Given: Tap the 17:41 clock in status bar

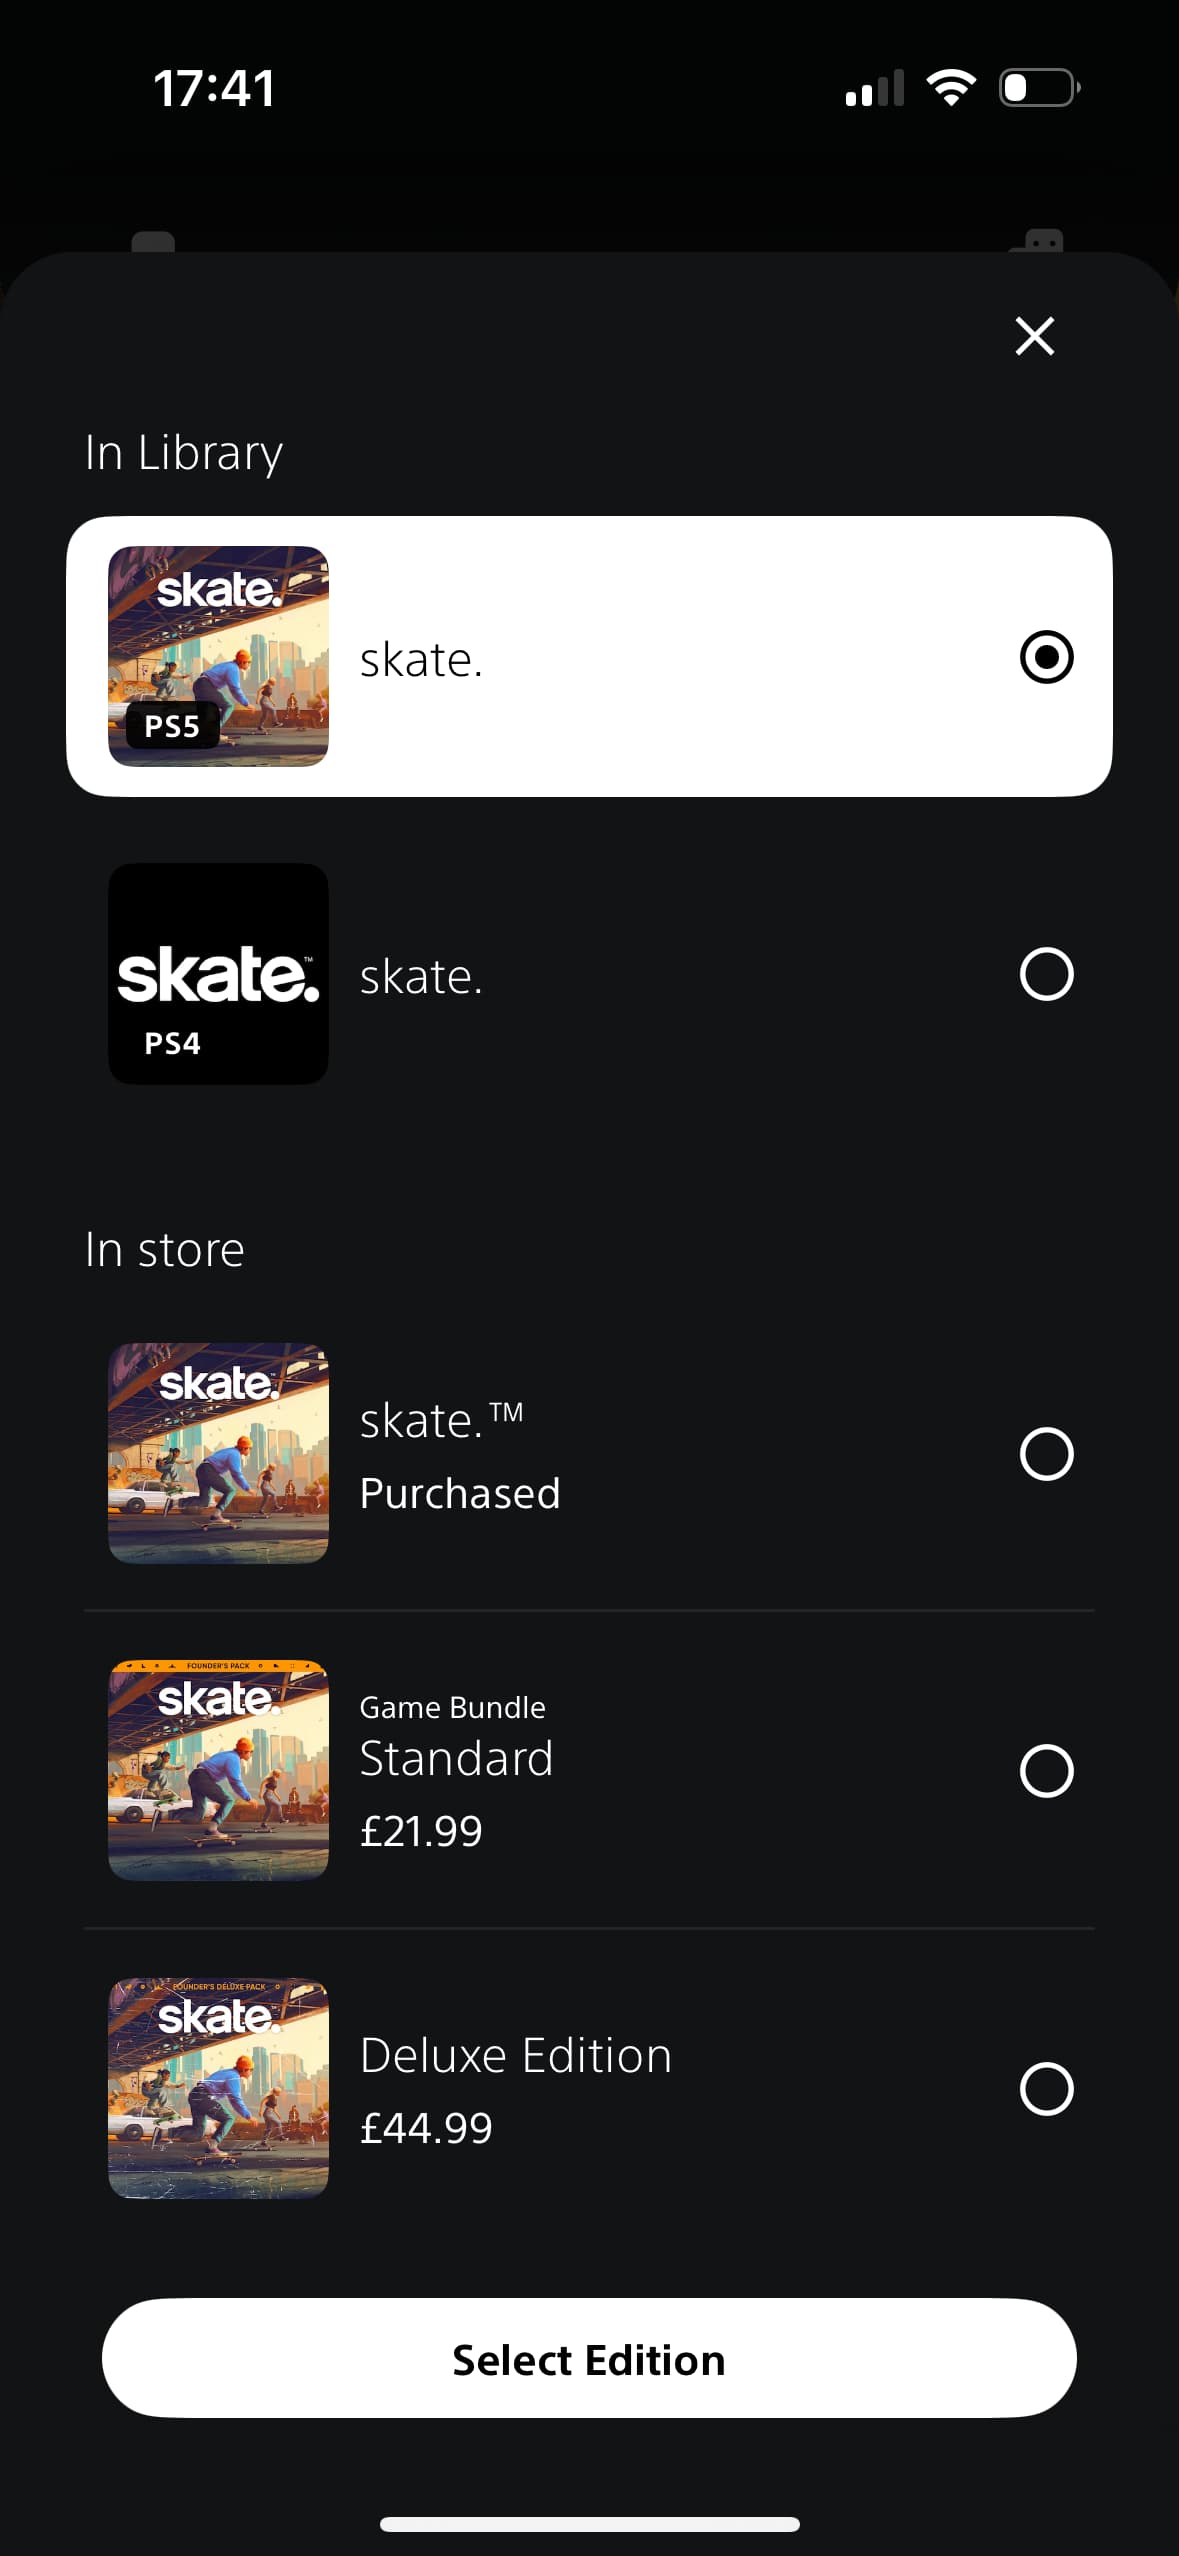Looking at the screenshot, I should pyautogui.click(x=214, y=88).
